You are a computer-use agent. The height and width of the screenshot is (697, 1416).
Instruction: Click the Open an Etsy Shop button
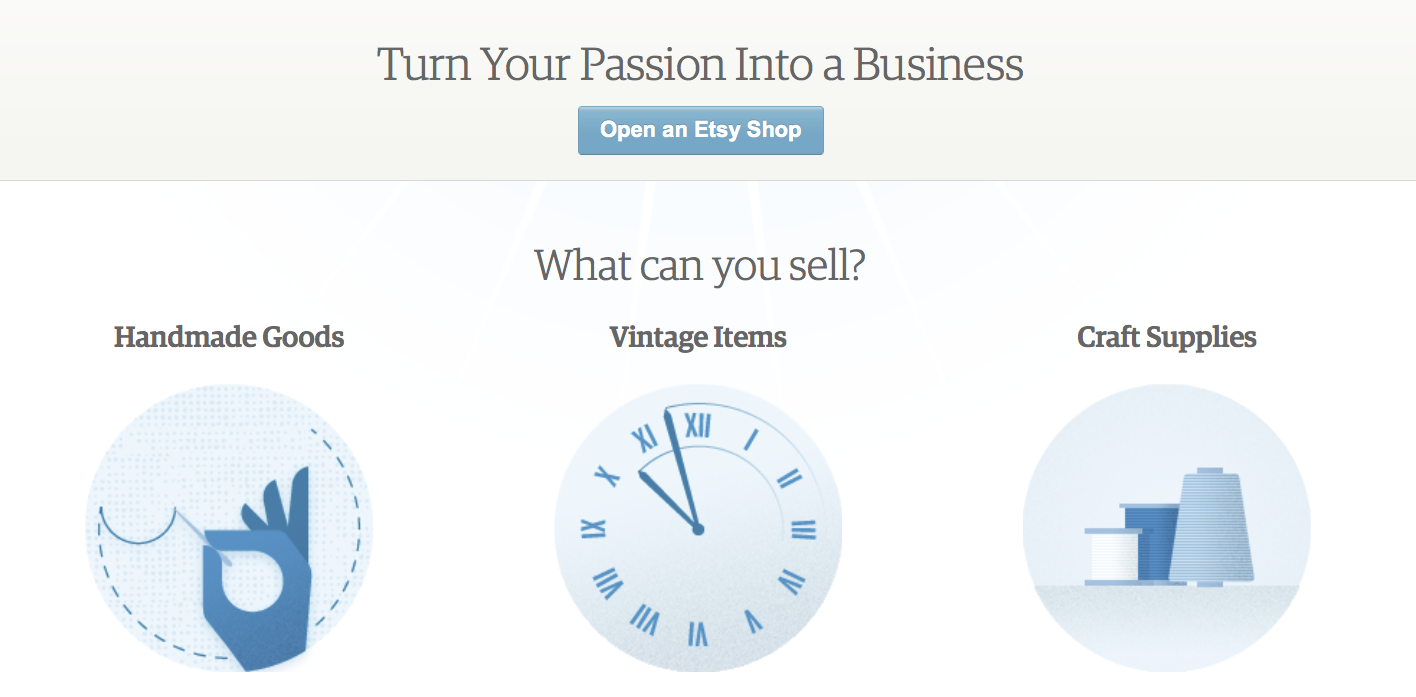pyautogui.click(x=700, y=130)
